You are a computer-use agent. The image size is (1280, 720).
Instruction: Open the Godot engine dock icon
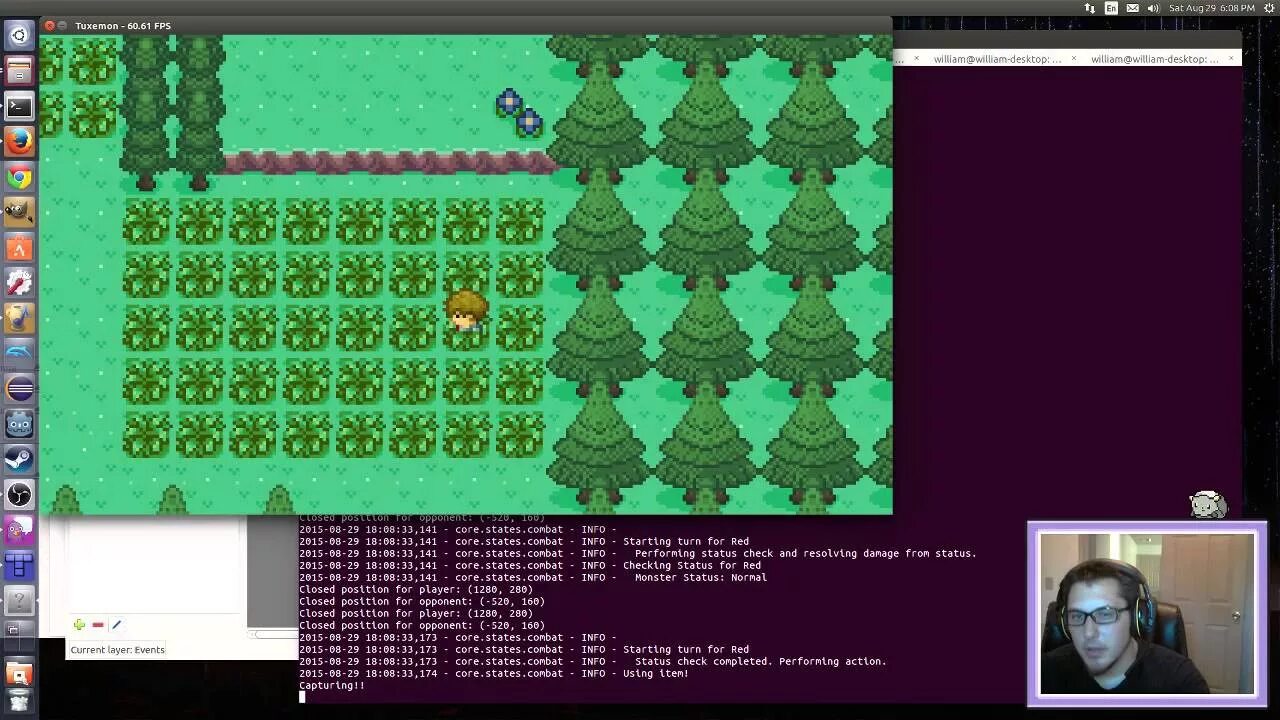pyautogui.click(x=19, y=423)
